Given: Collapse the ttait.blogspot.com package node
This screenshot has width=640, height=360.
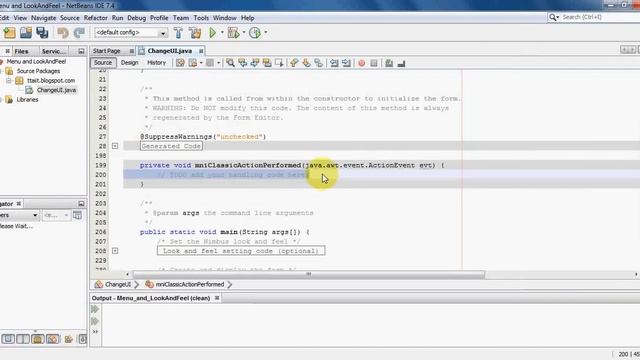Looking at the screenshot, I should pyautogui.click(x=9, y=80).
